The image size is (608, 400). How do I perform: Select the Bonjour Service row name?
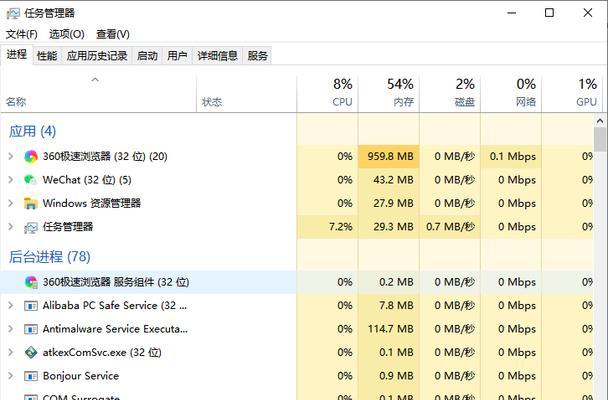(x=81, y=376)
